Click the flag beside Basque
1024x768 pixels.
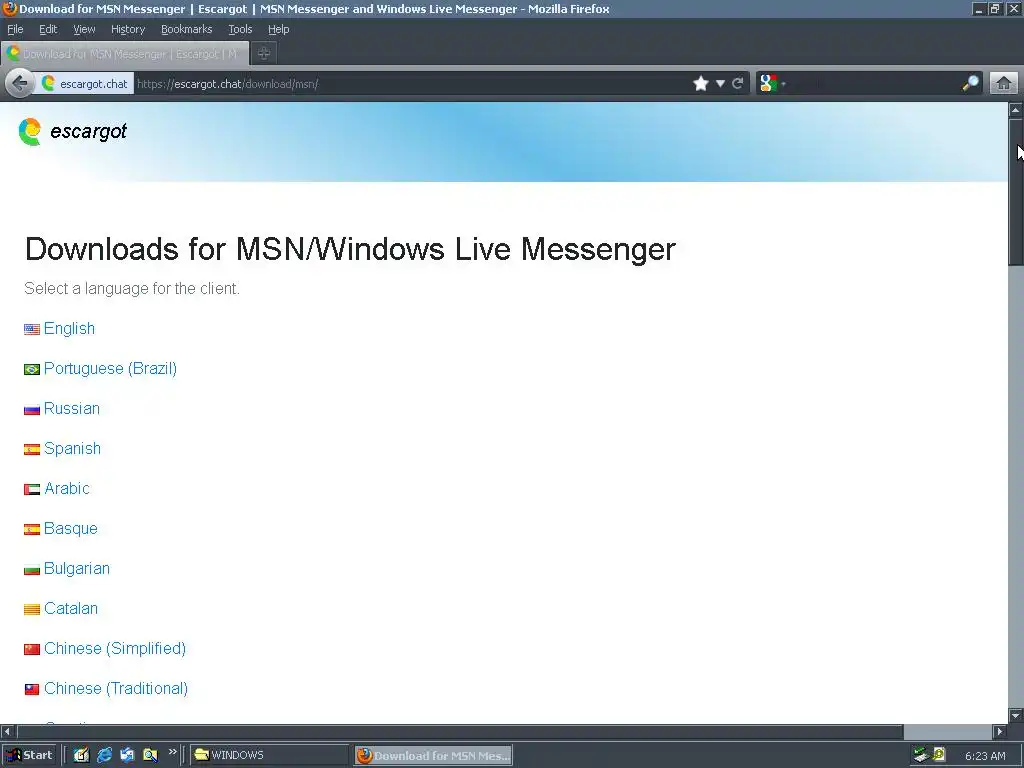pyautogui.click(x=32, y=530)
